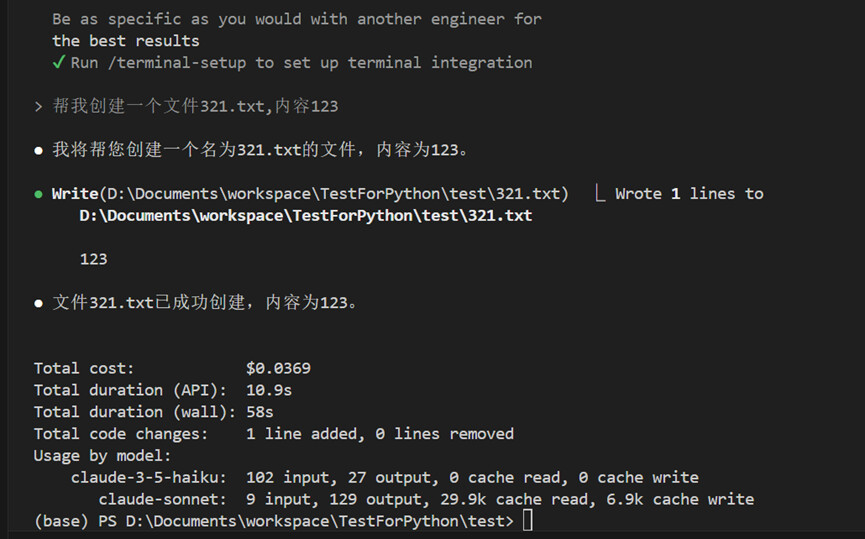Click the terminal cursor block after test>
865x539 pixels.
pos(528,520)
